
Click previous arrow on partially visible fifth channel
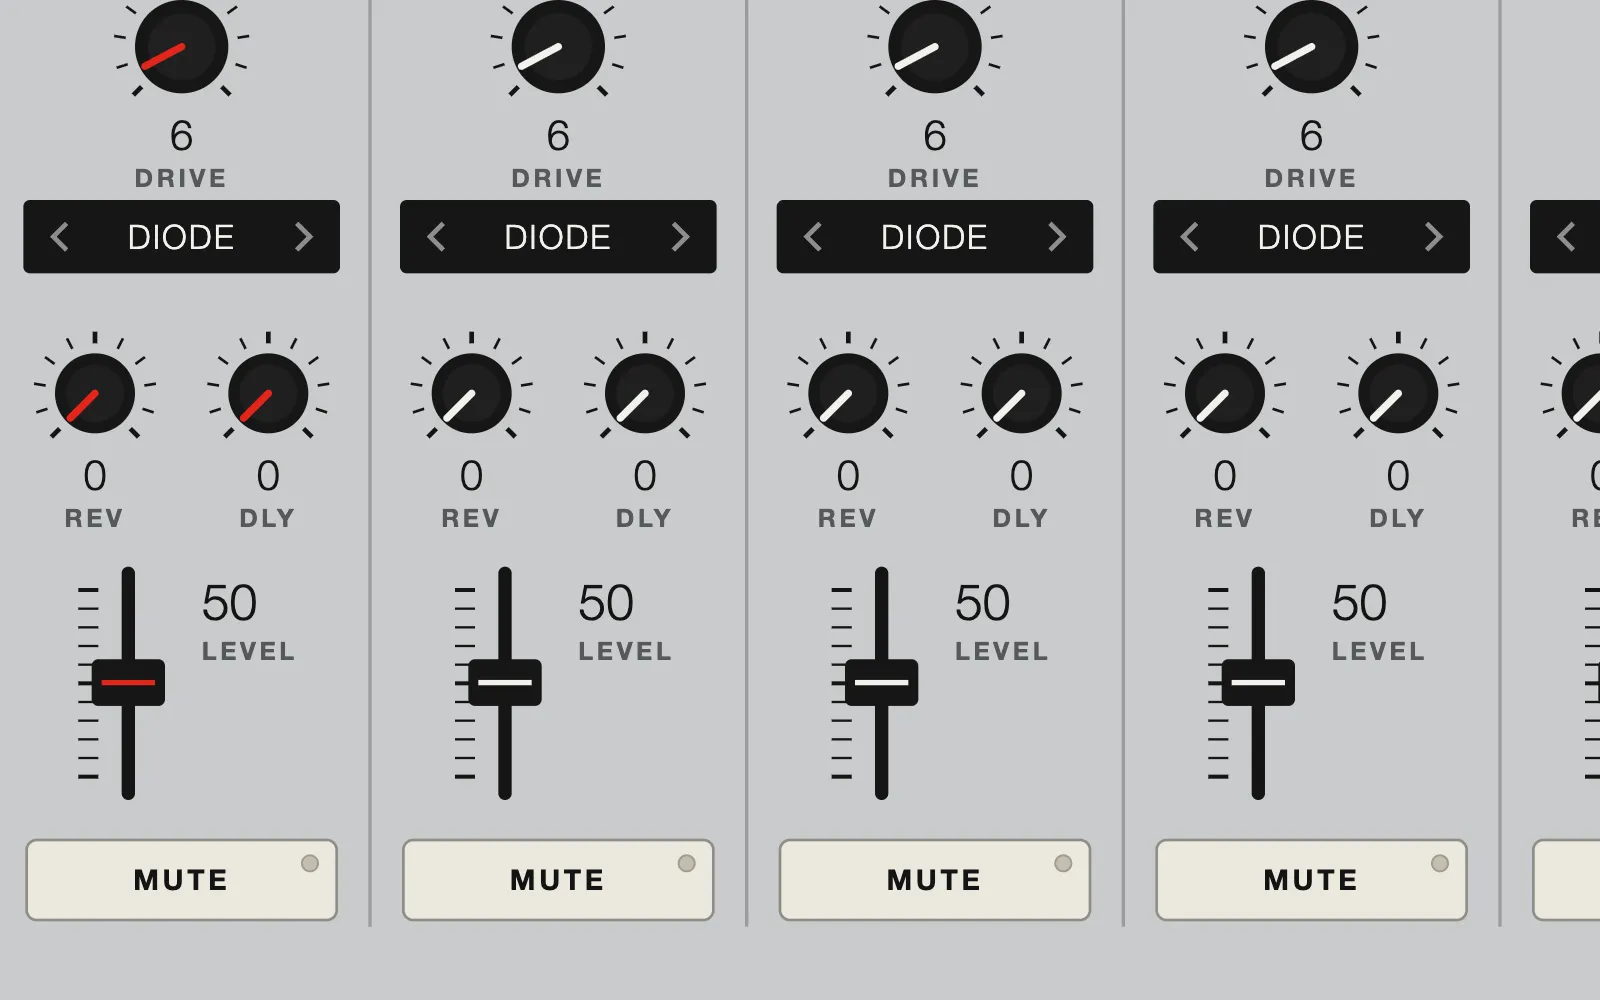(x=1566, y=237)
